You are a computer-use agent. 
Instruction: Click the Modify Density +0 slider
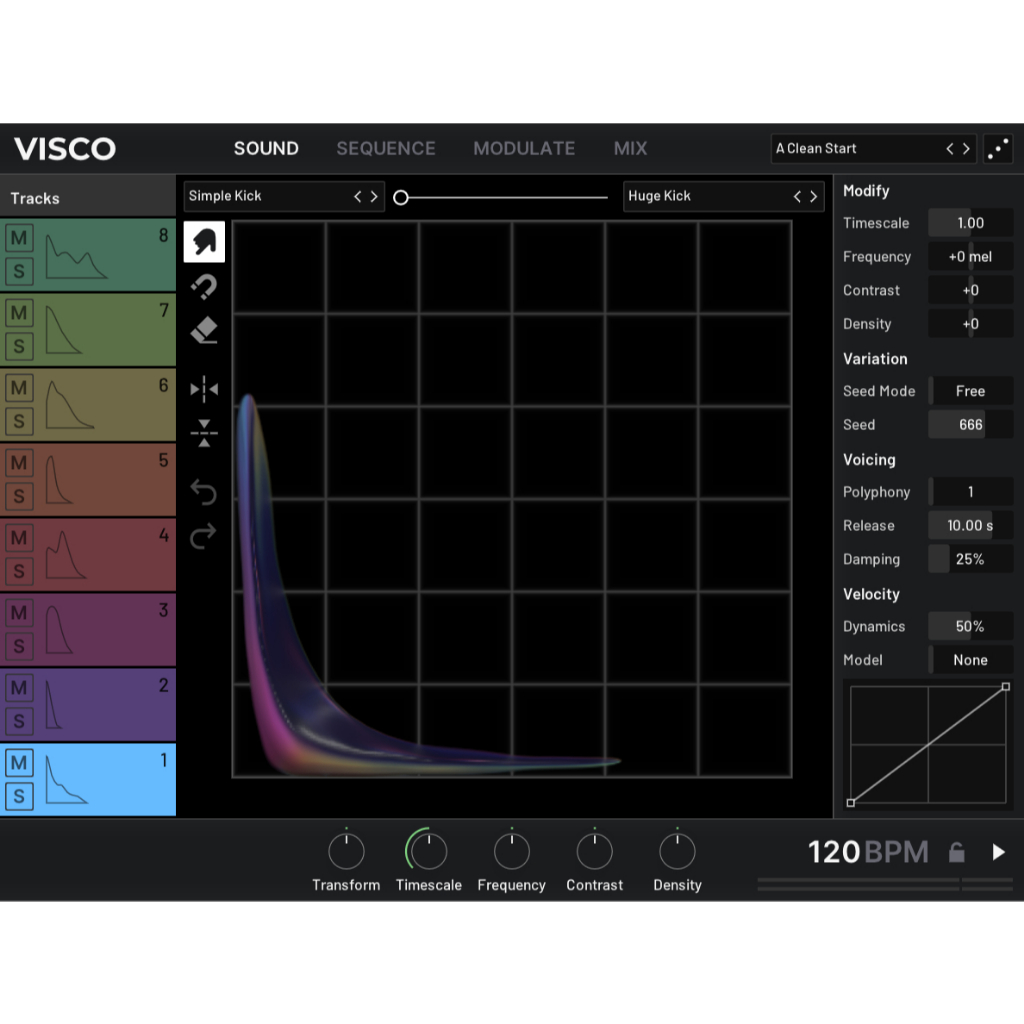(971, 324)
